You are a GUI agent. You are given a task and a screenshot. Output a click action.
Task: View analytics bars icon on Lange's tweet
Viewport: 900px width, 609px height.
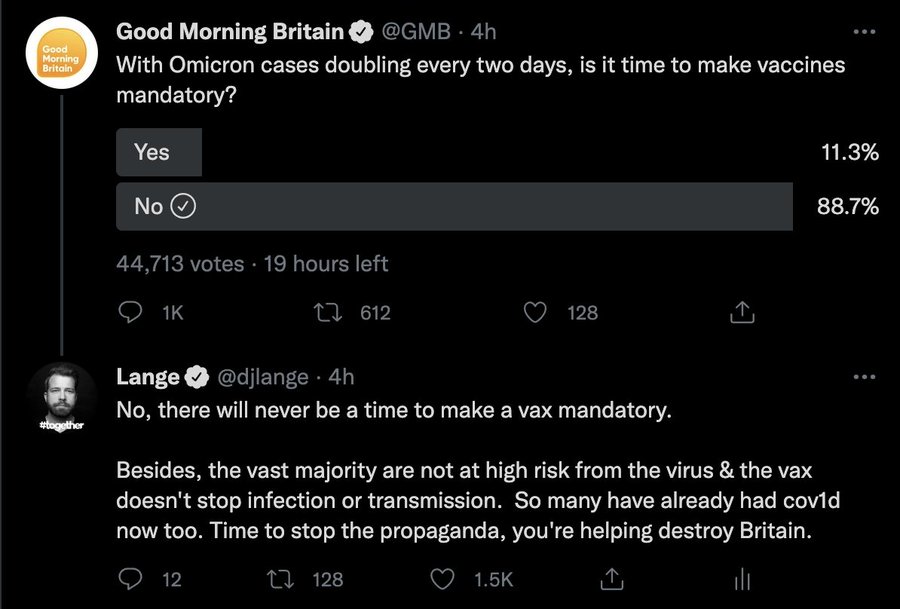[742, 579]
